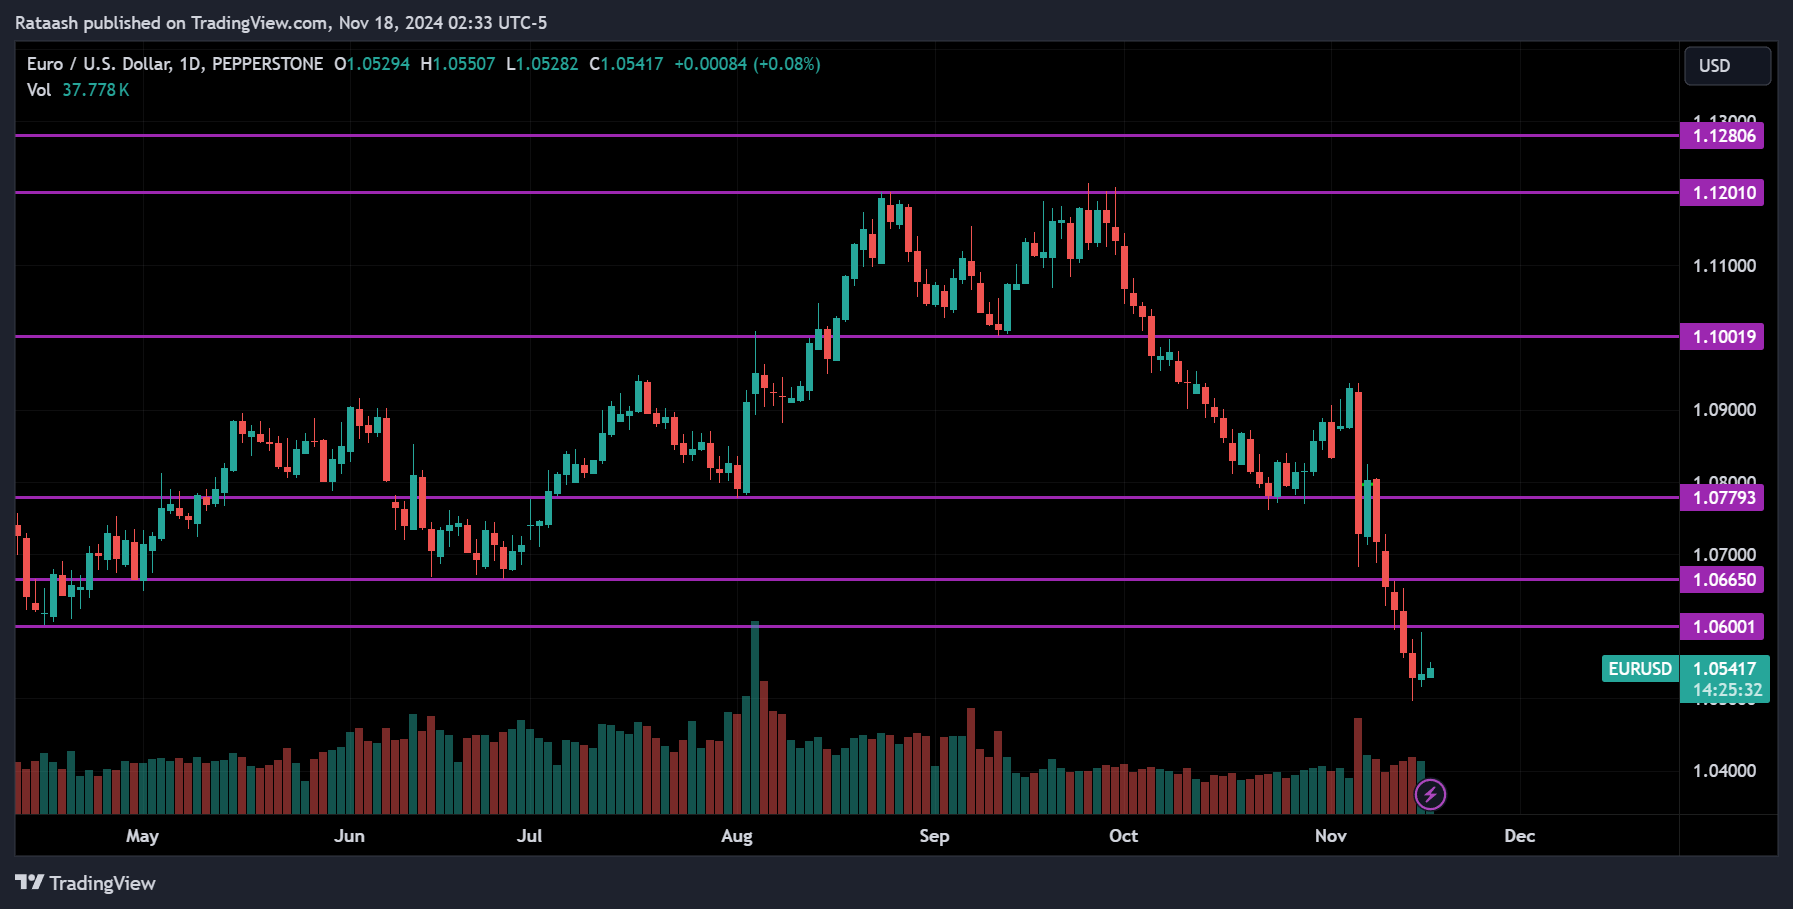The width and height of the screenshot is (1793, 909).
Task: Click the TradingView logo at bottom left
Action: tap(86, 883)
